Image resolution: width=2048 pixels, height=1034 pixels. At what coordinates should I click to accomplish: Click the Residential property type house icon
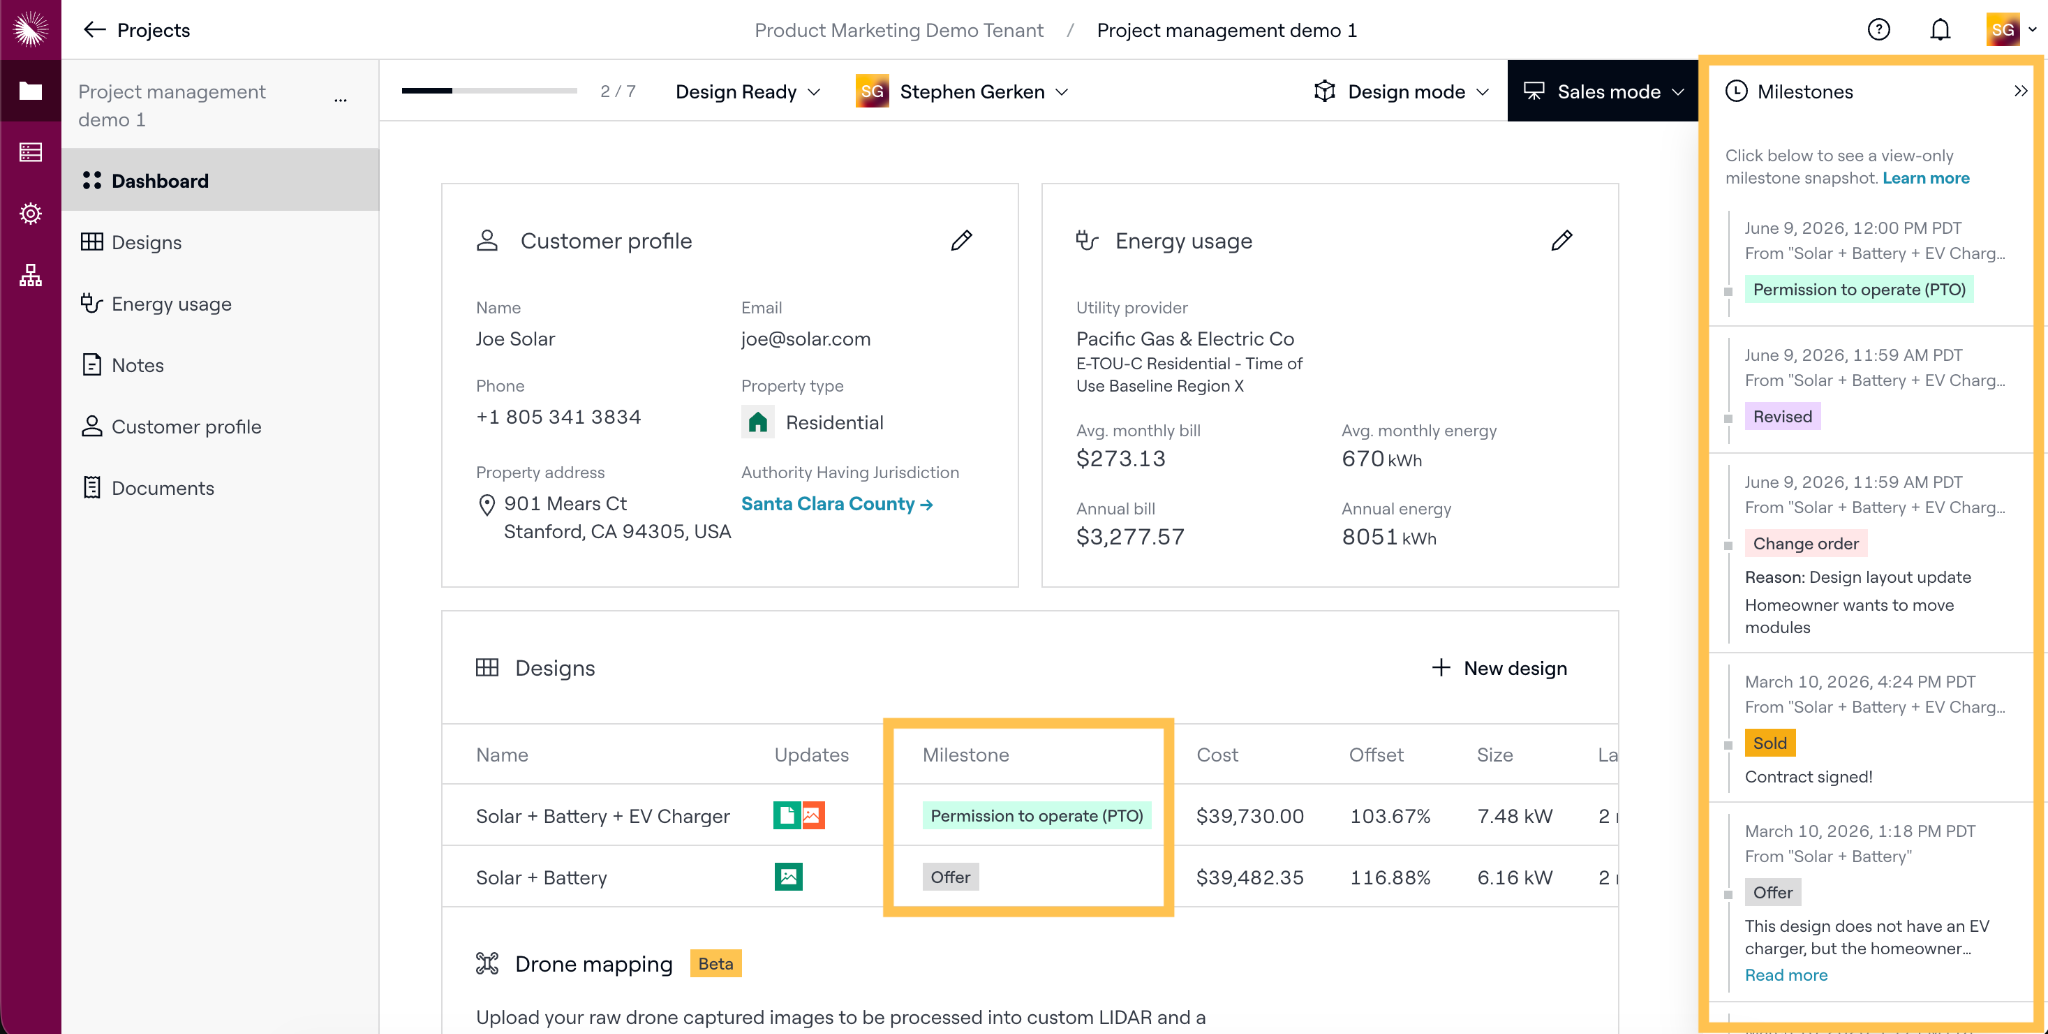(x=758, y=422)
